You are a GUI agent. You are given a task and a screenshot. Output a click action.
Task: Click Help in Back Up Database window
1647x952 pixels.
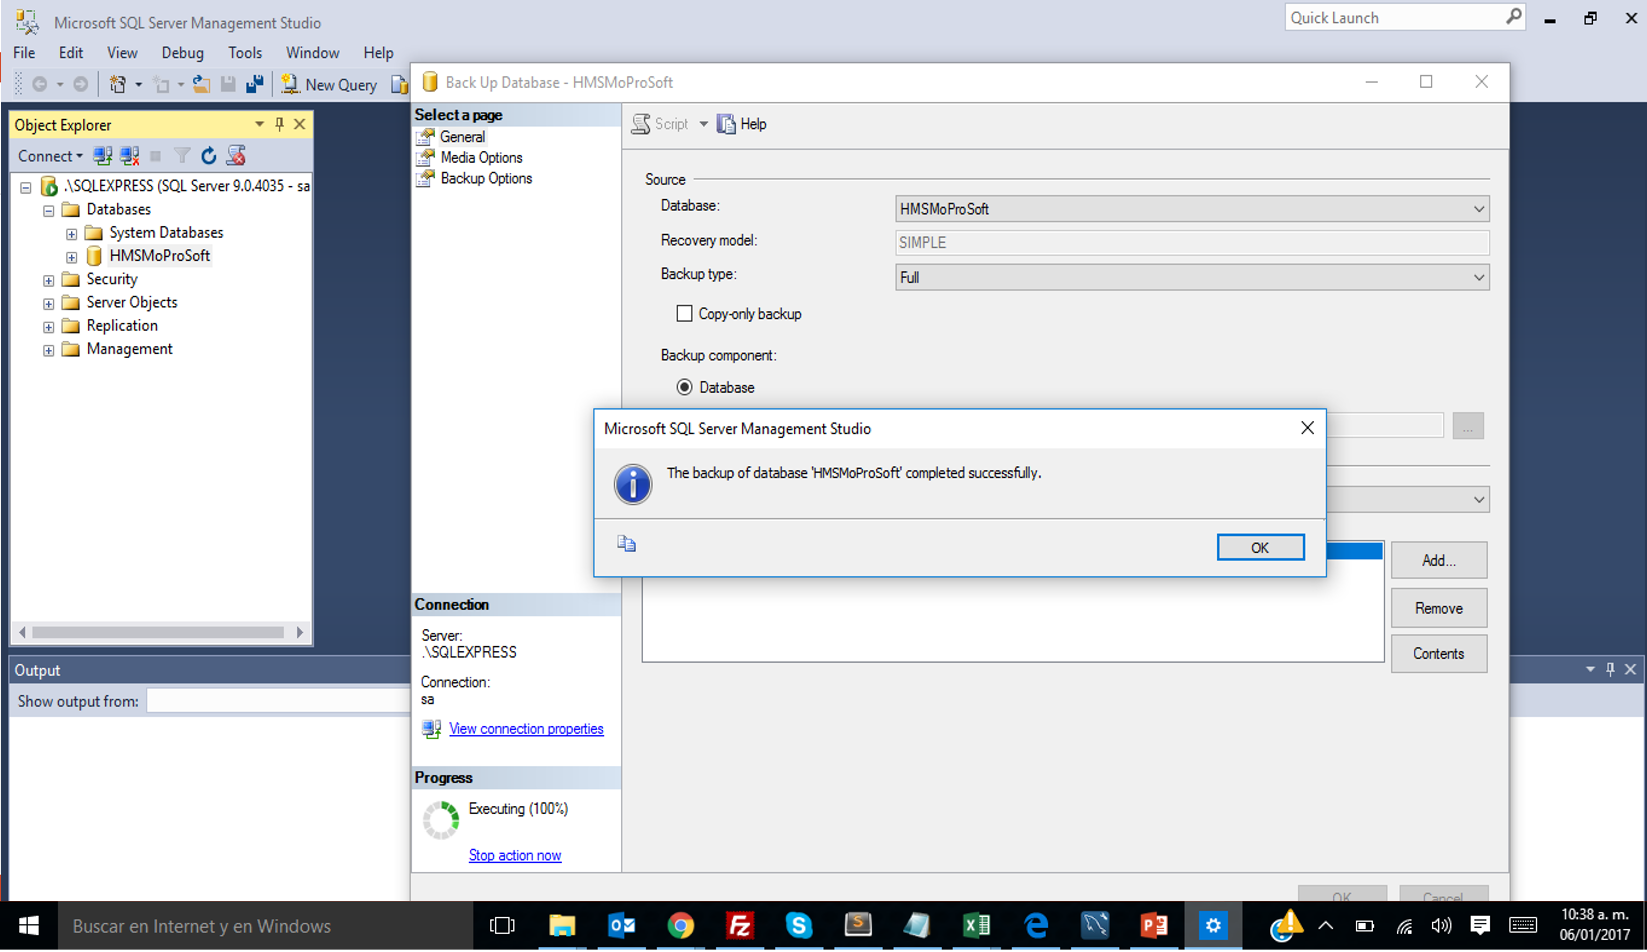pos(742,124)
